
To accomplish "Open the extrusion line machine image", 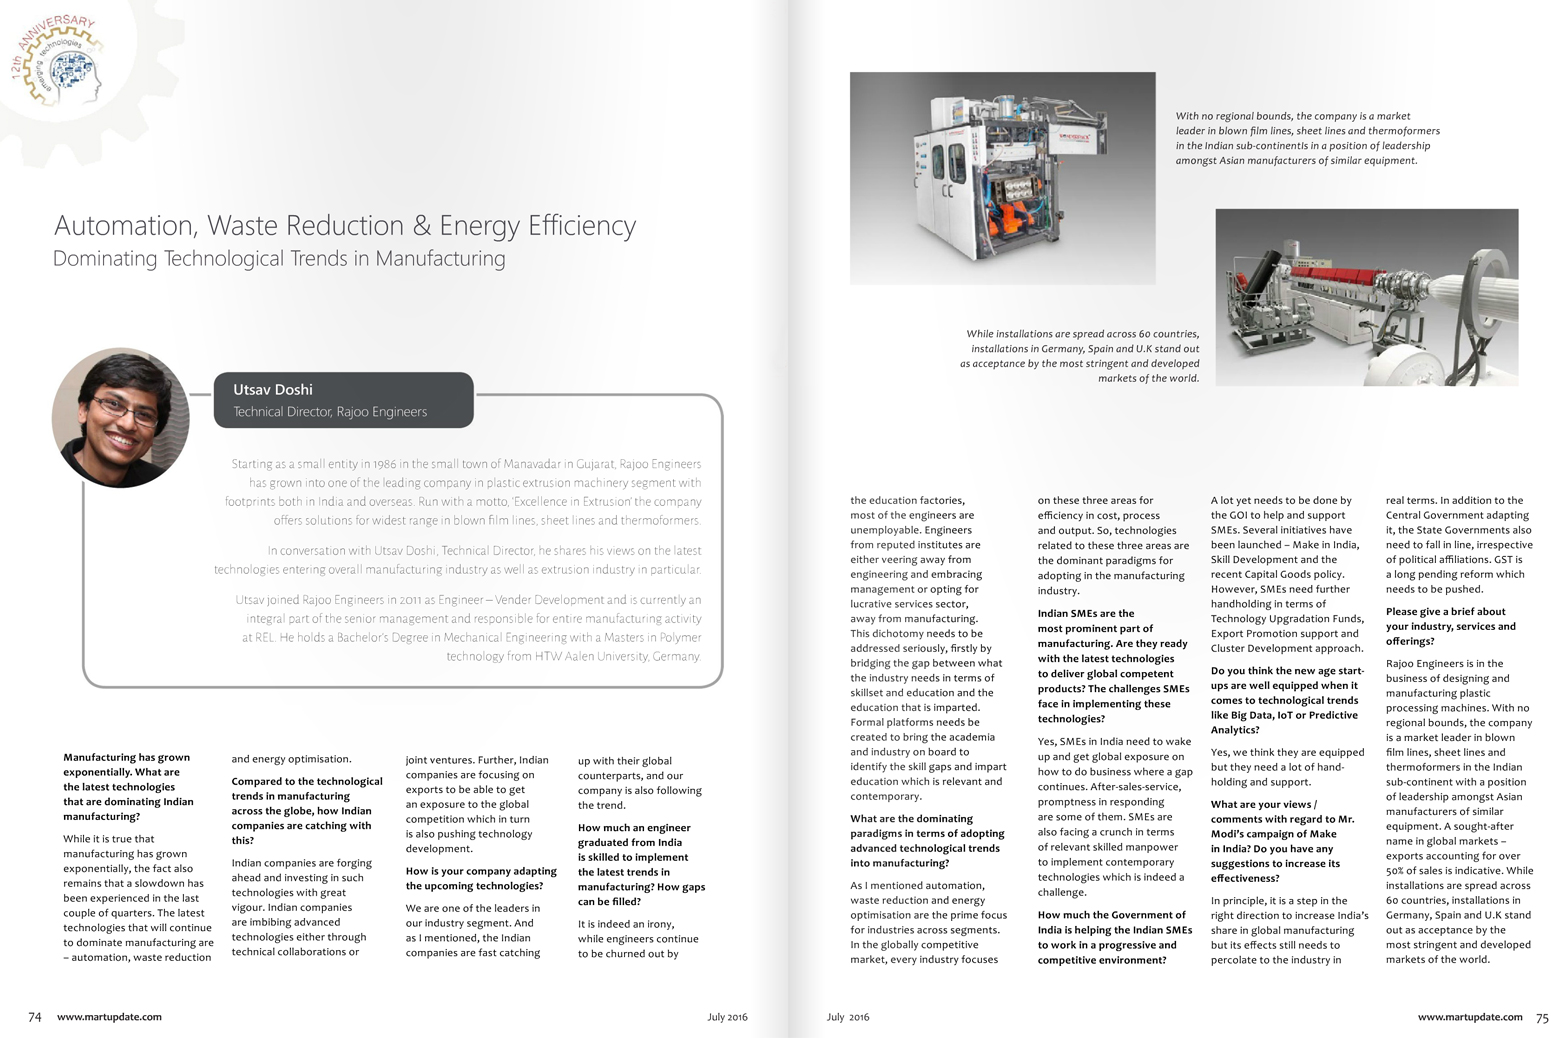I will 1367,297.
